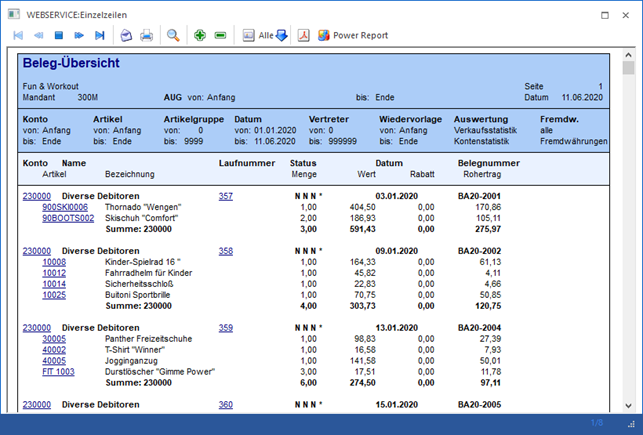Open account 230000 link for BA20-2001
Viewport: 643px width, 435px height.
36,196
